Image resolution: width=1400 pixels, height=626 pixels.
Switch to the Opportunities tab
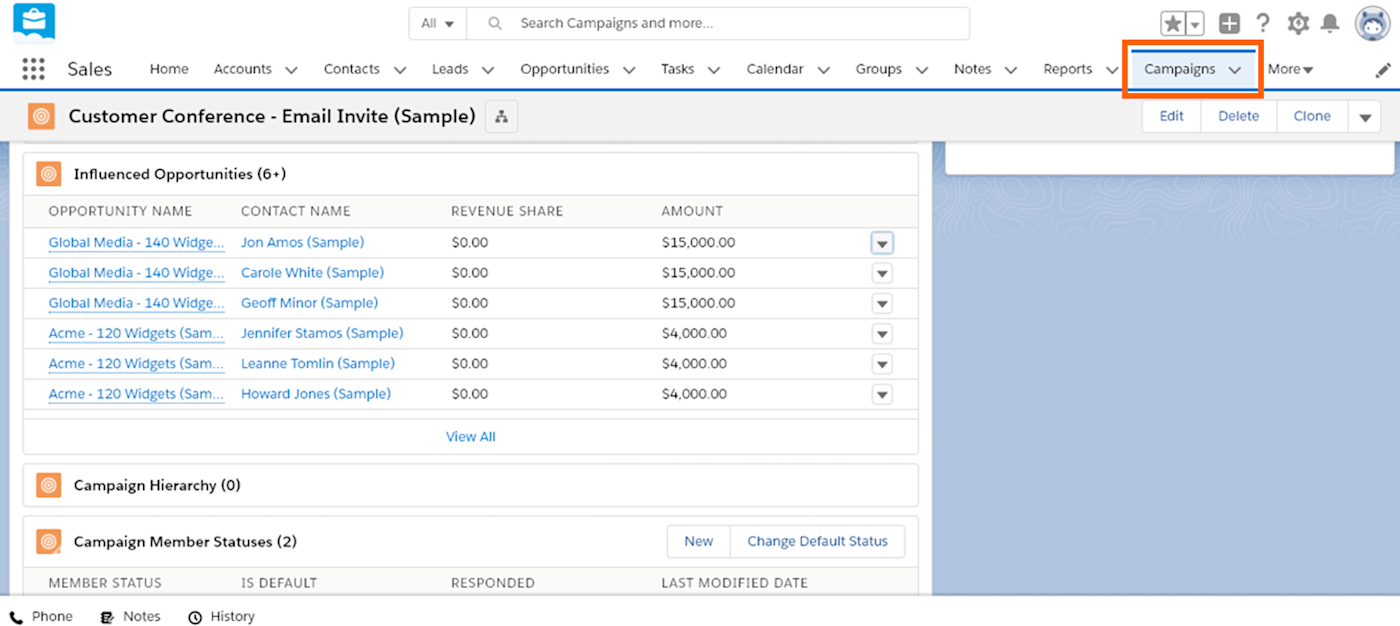click(564, 69)
